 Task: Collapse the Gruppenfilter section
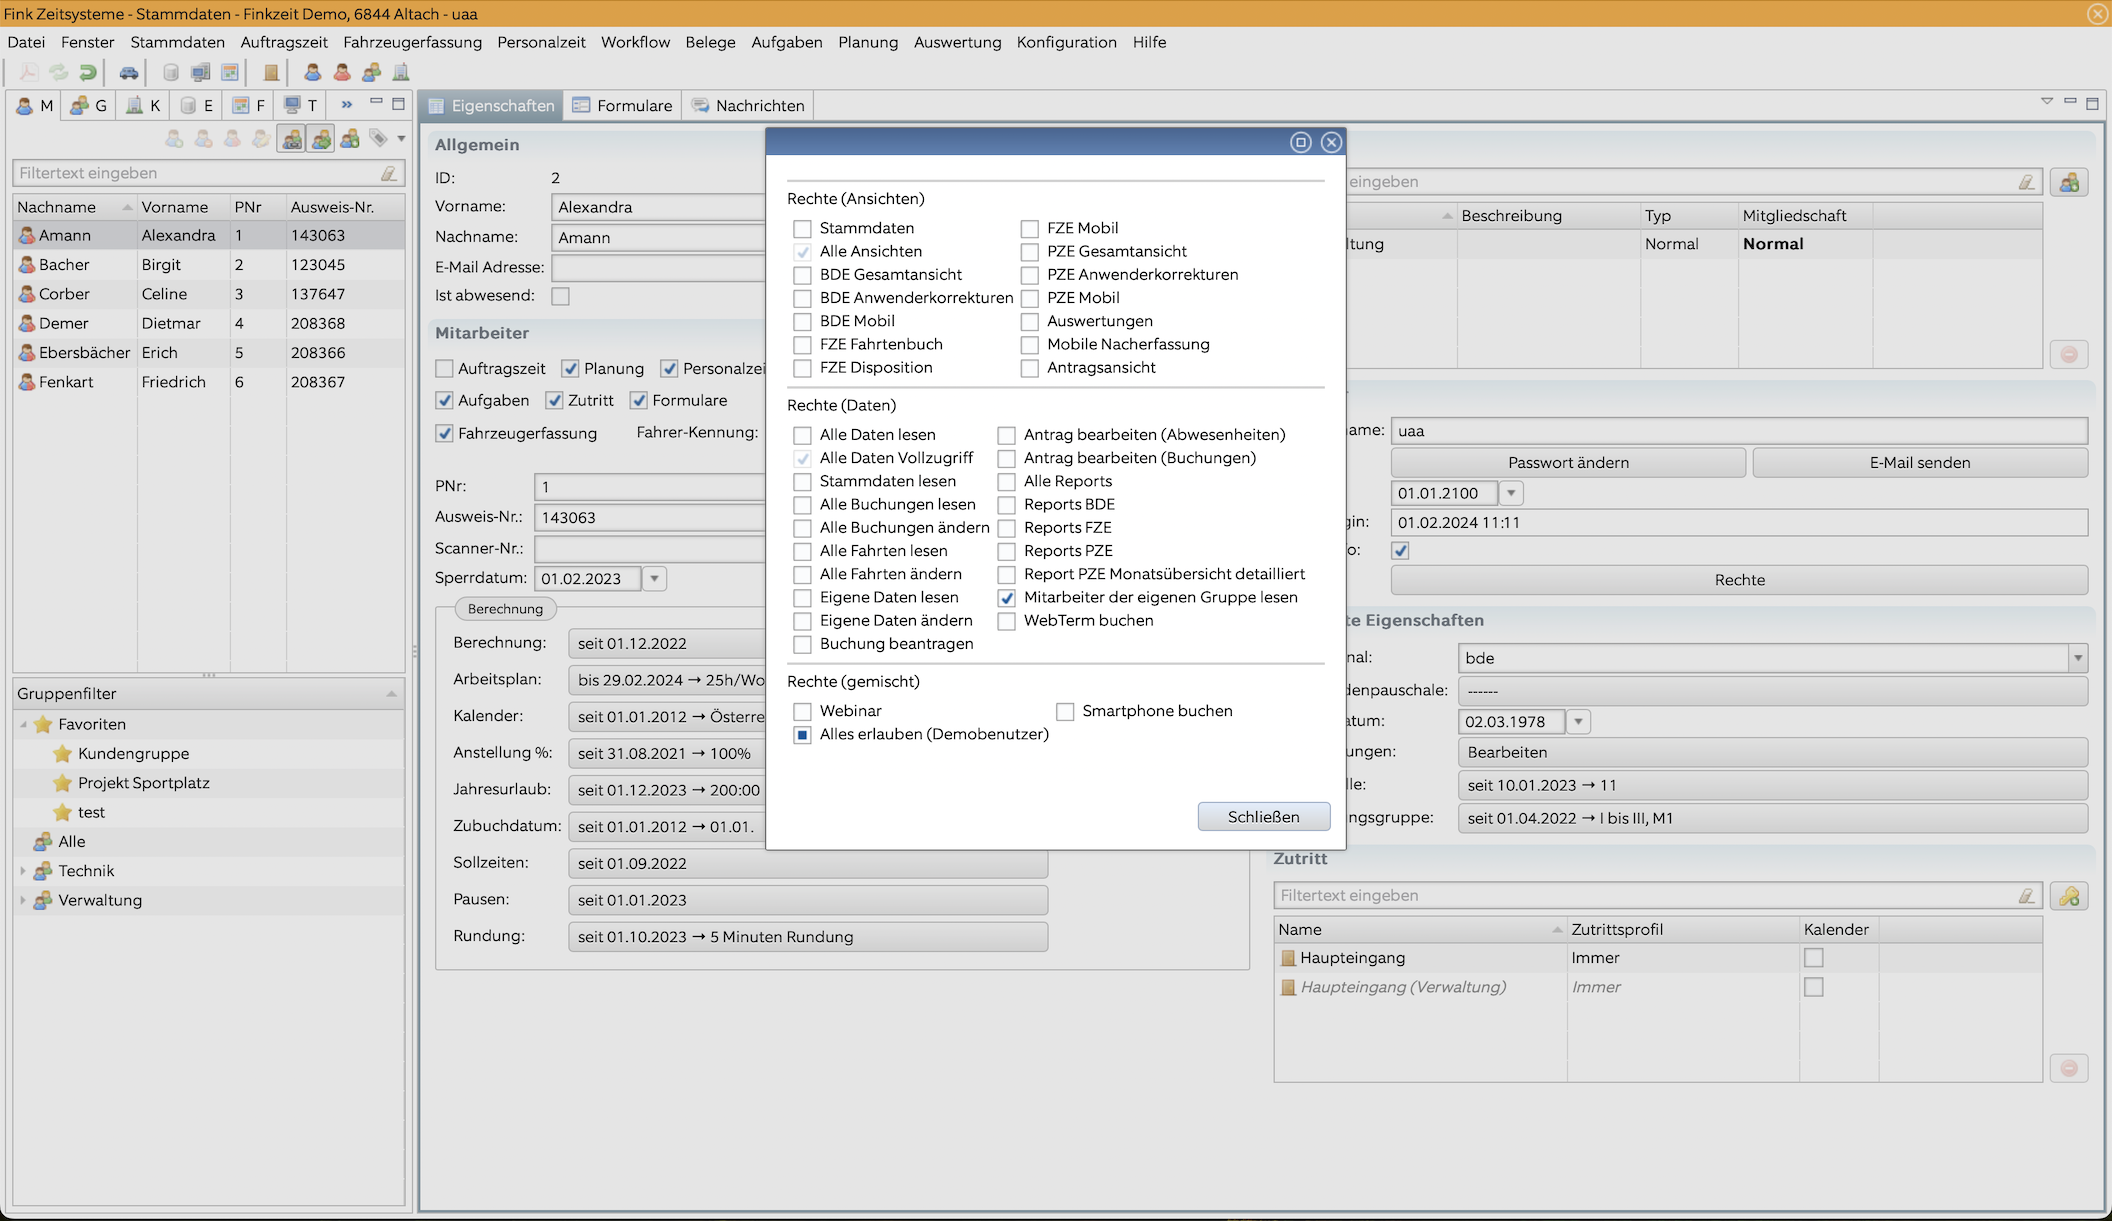[x=391, y=694]
